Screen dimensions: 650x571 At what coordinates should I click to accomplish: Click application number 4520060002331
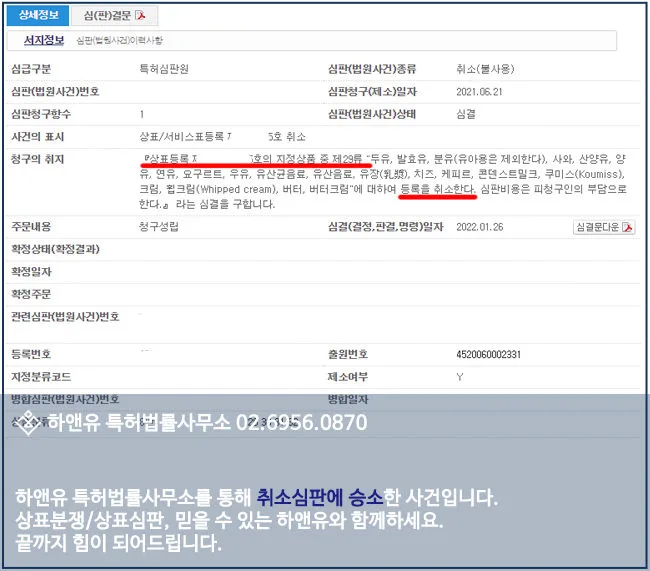tap(488, 355)
